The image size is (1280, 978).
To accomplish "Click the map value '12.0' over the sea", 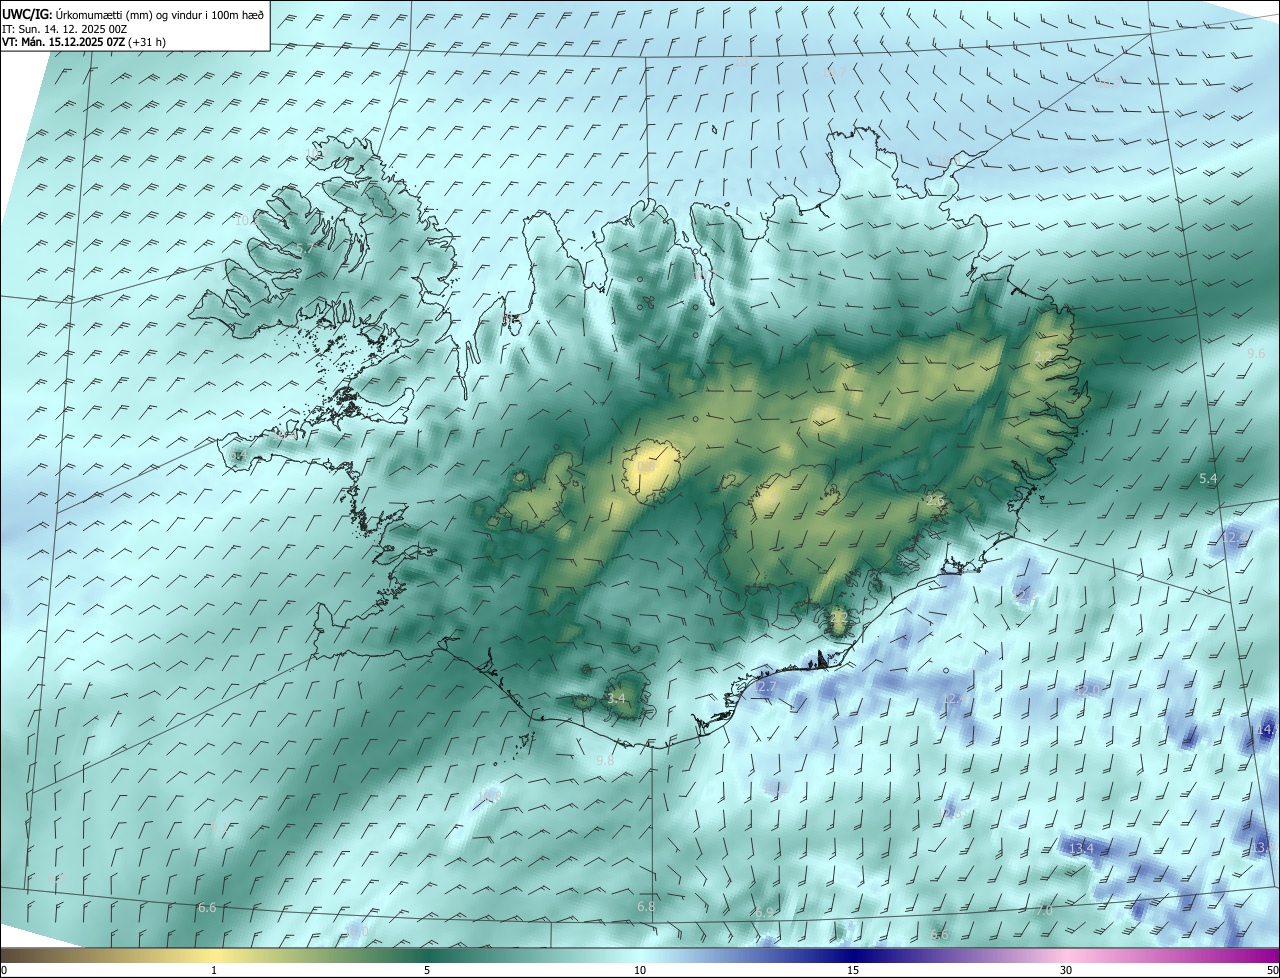I will pos(1087,690).
